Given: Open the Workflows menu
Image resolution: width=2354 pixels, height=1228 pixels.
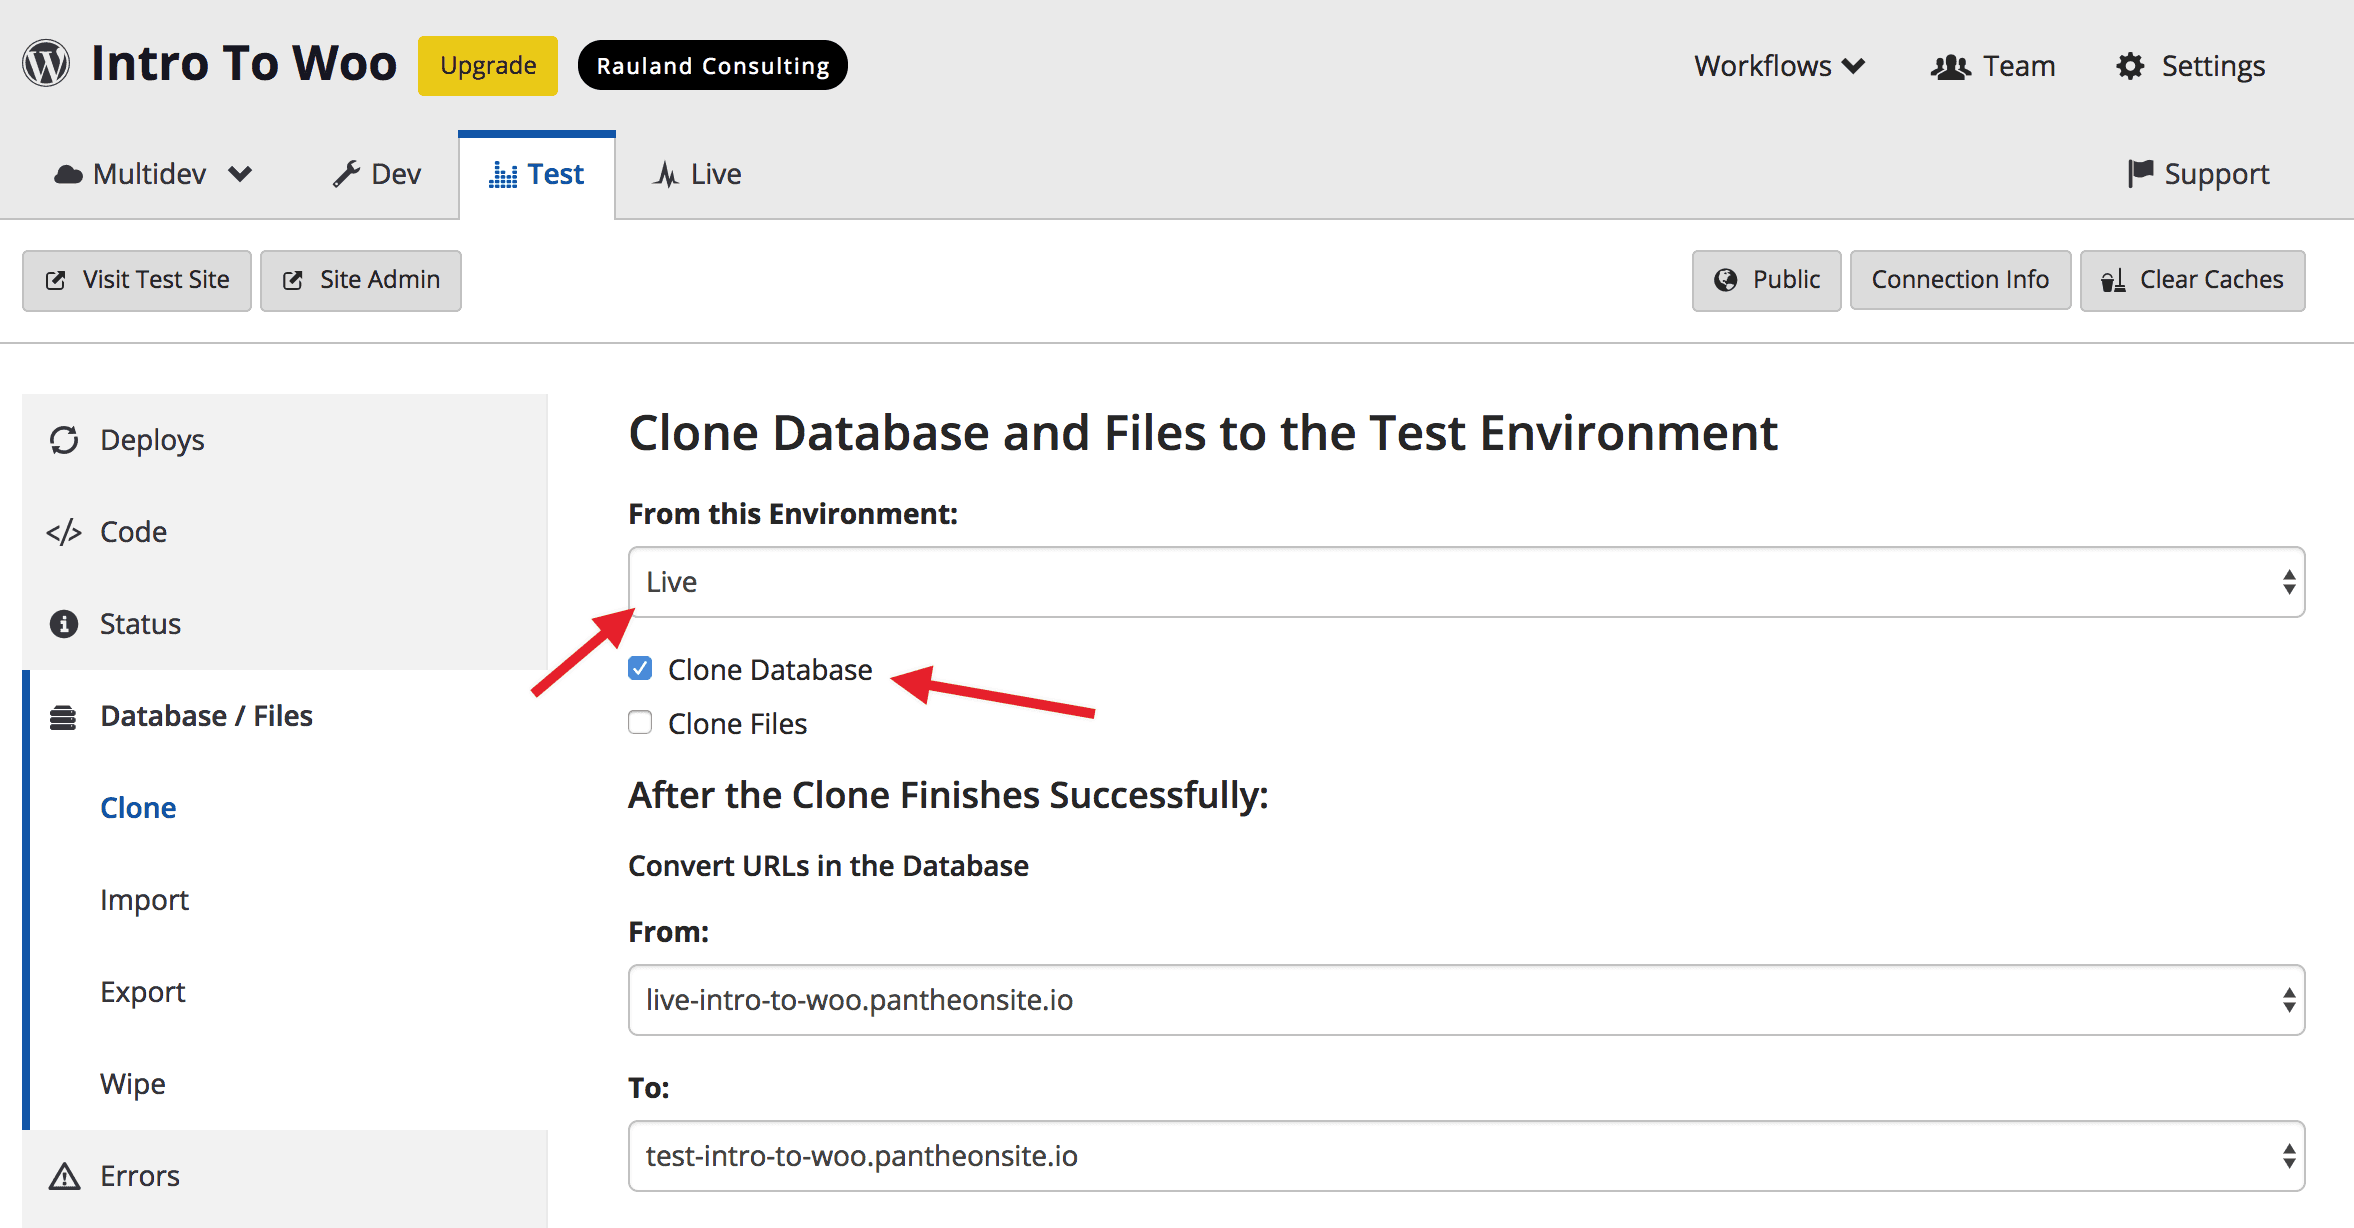Looking at the screenshot, I should click(x=1779, y=66).
